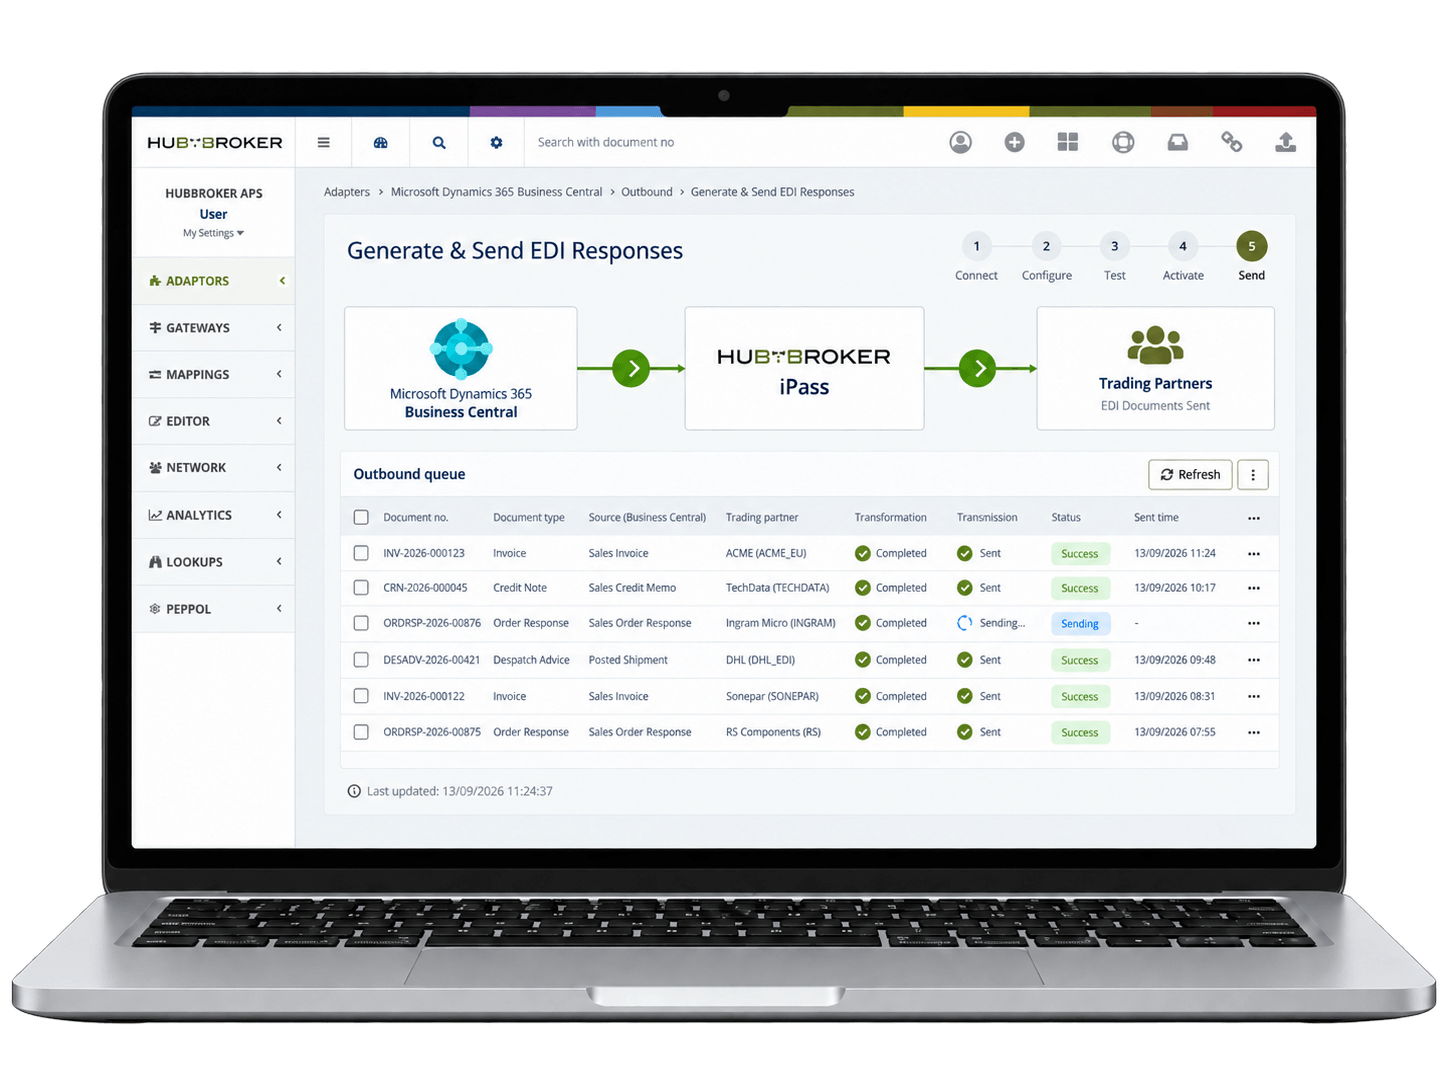Tick the select-all checkbox in table header
This screenshot has height=1086, width=1448.
pyautogui.click(x=361, y=518)
